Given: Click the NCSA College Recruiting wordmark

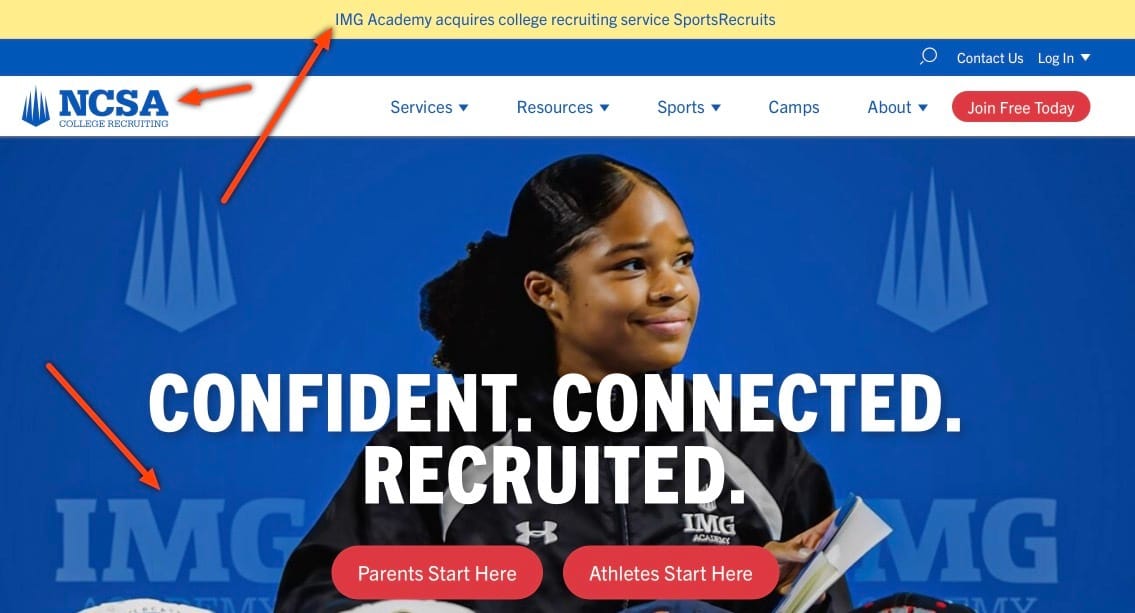Looking at the screenshot, I should click(x=114, y=108).
